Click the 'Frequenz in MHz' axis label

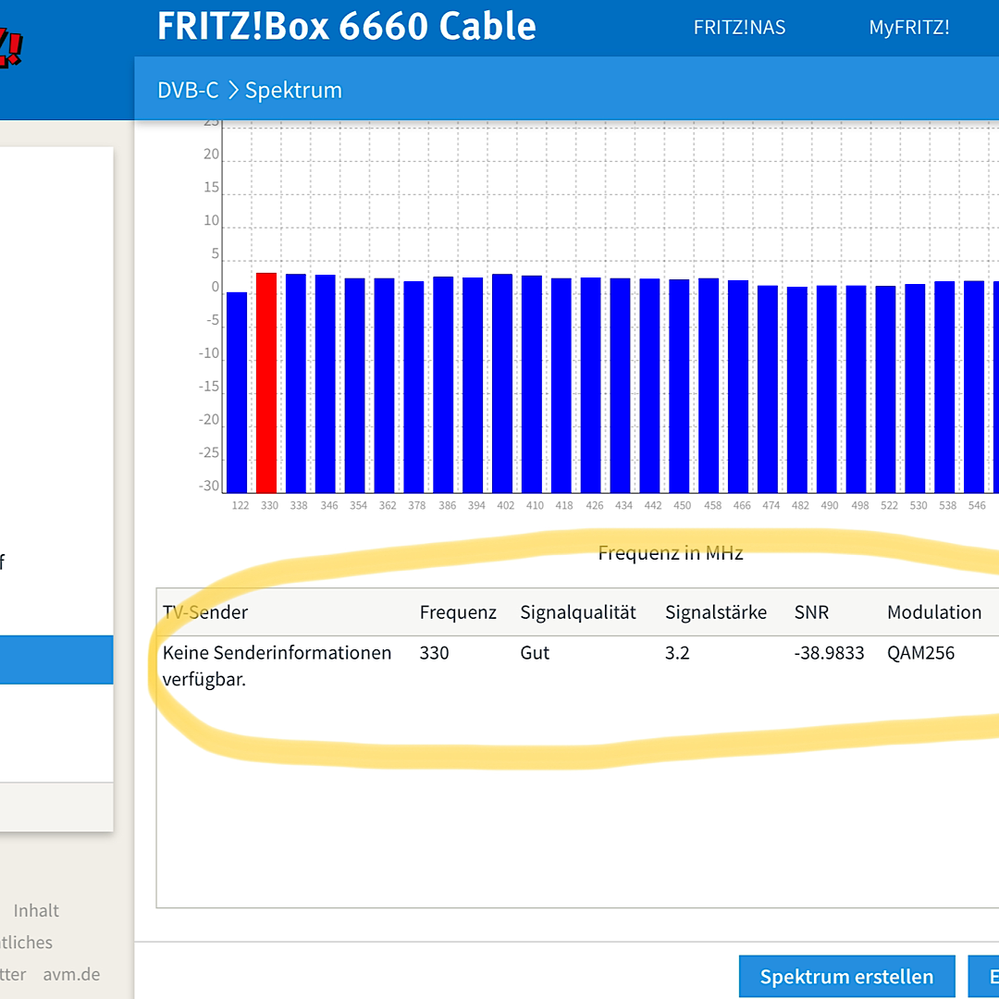[x=670, y=552]
